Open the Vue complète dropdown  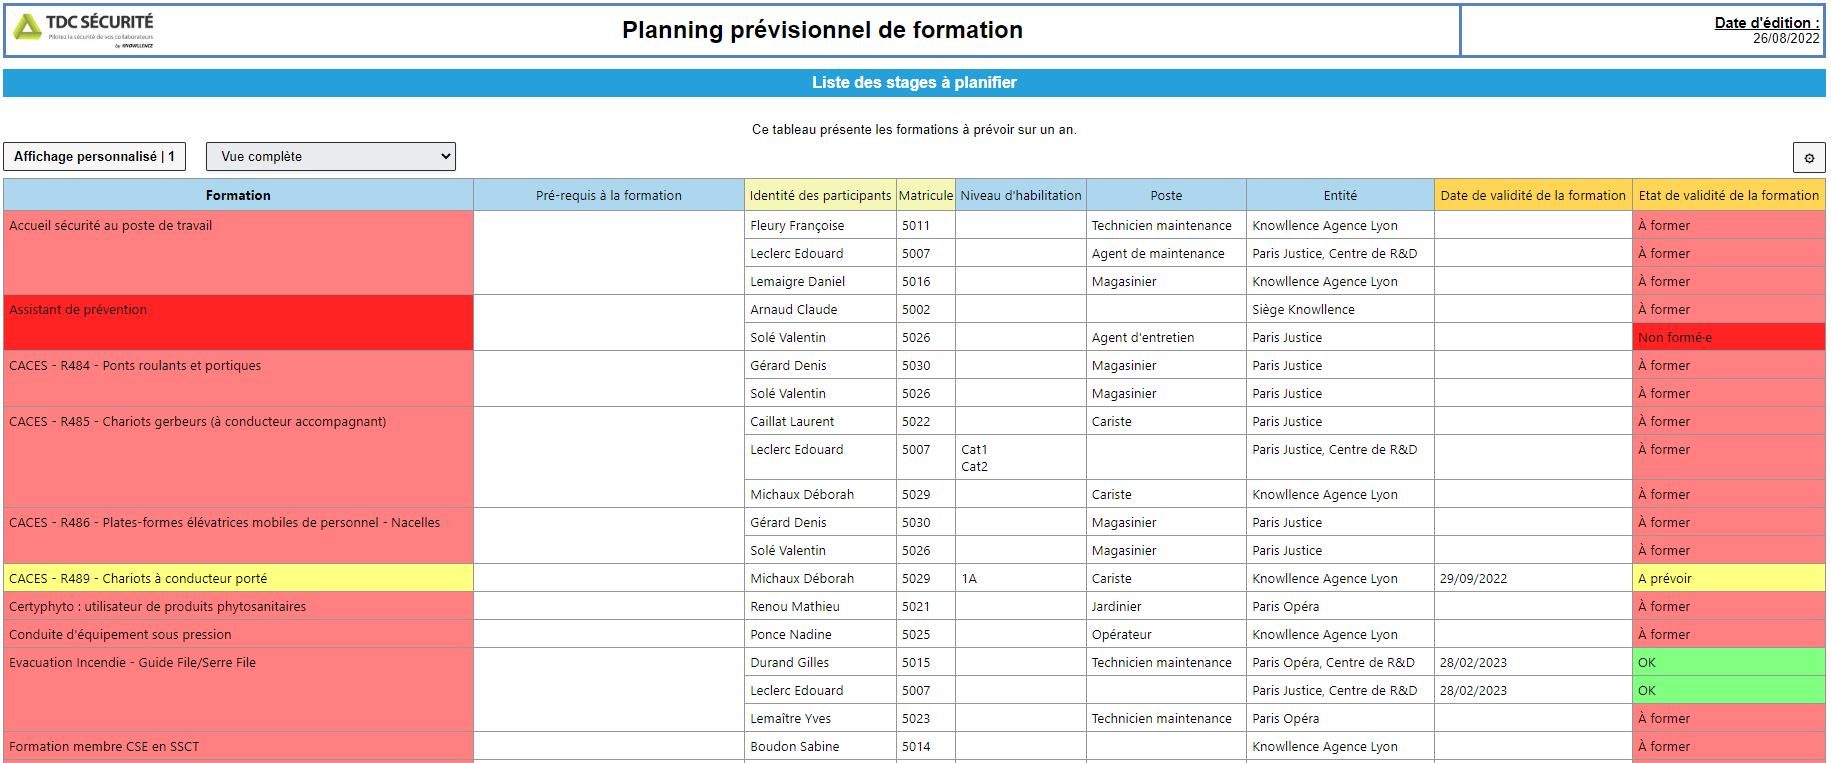click(331, 156)
